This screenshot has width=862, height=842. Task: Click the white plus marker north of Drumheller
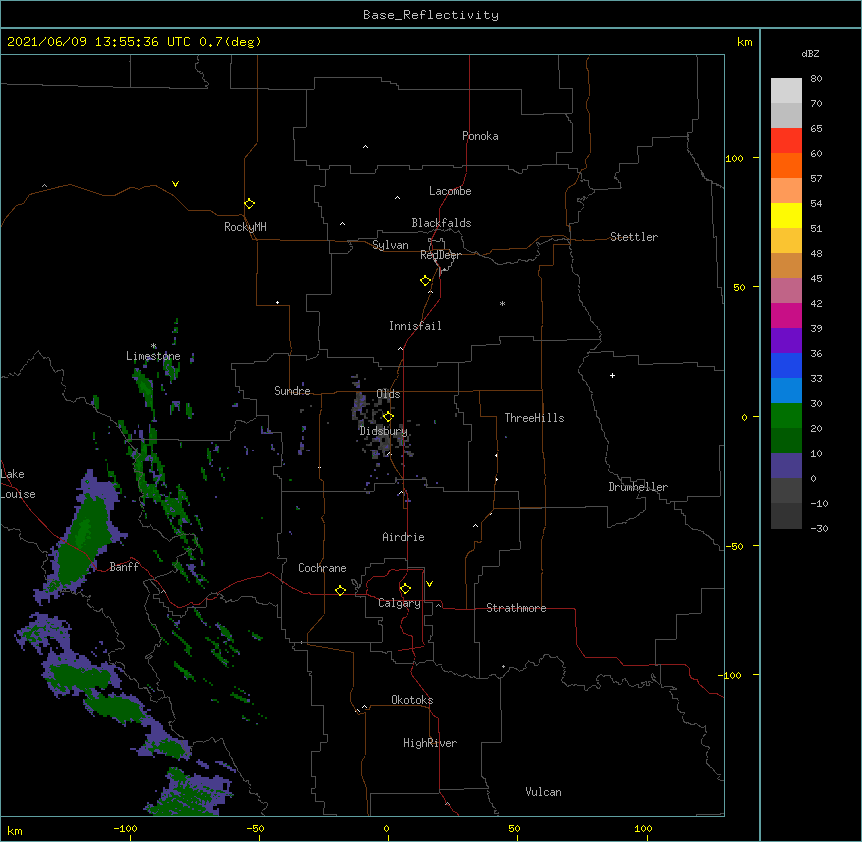tap(612, 375)
